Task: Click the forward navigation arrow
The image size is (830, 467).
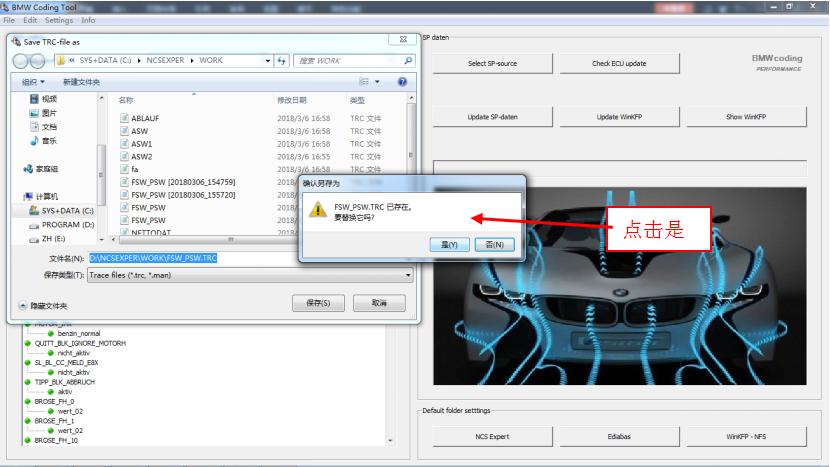Action: click(x=37, y=61)
